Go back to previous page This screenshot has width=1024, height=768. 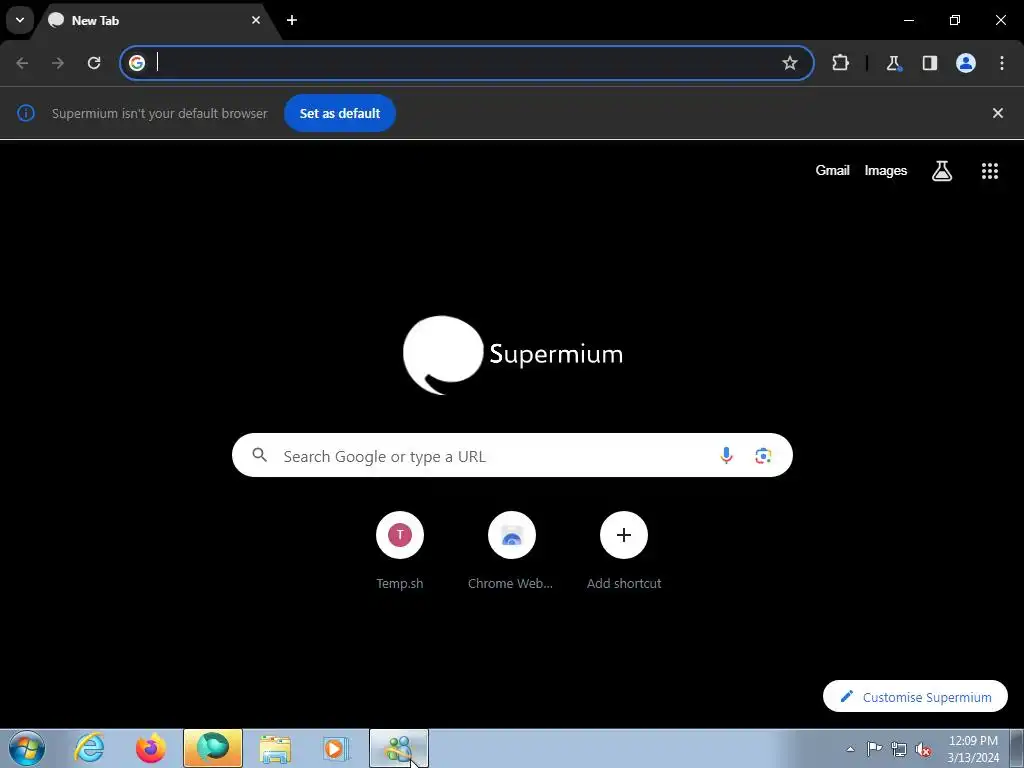coord(22,63)
